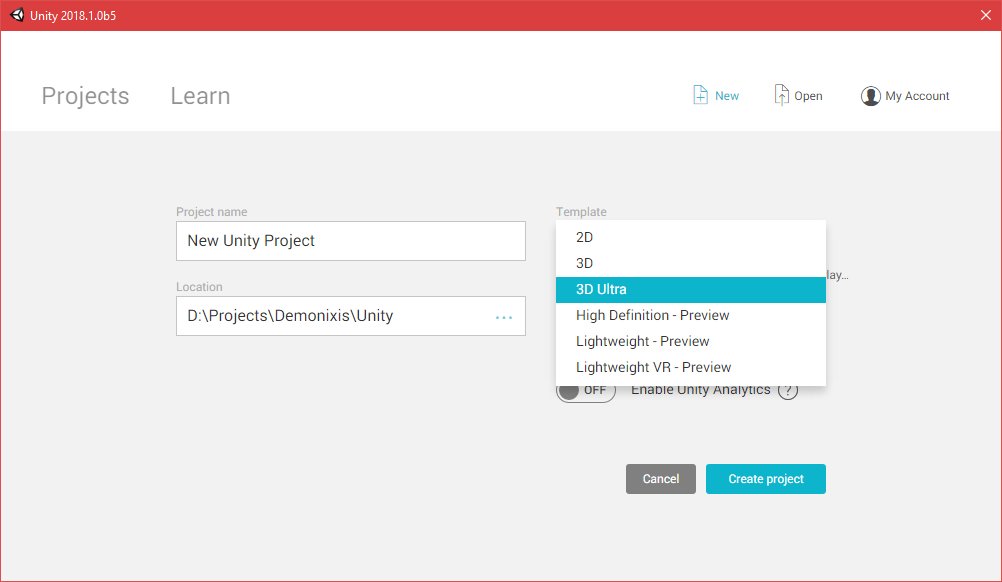Click the Enable Unity Analytics label
Screen dimensions: 1002x582
(700, 390)
